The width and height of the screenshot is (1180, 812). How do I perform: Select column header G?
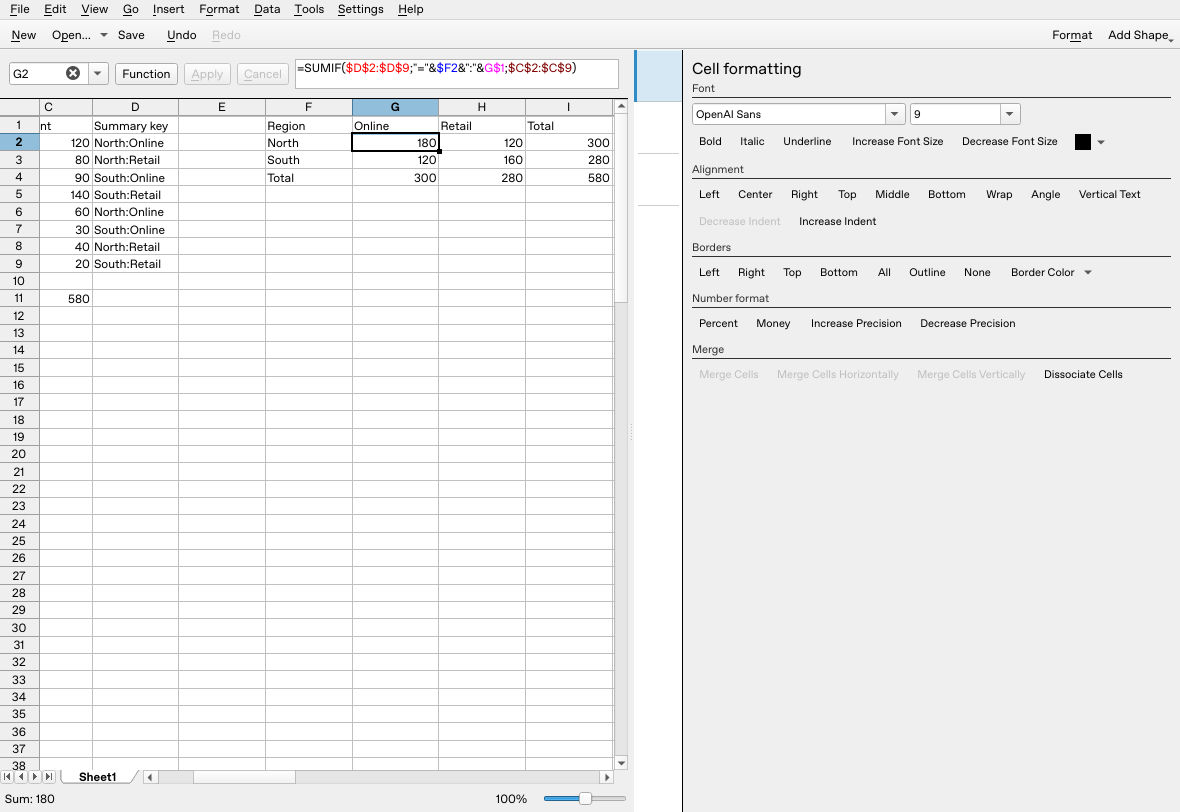pyautogui.click(x=395, y=107)
